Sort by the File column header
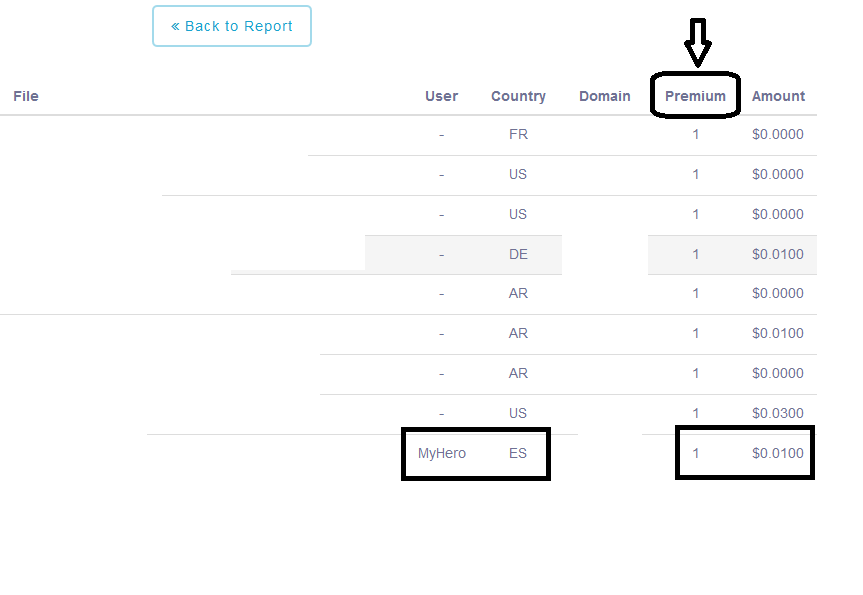This screenshot has width=863, height=595. click(x=26, y=96)
